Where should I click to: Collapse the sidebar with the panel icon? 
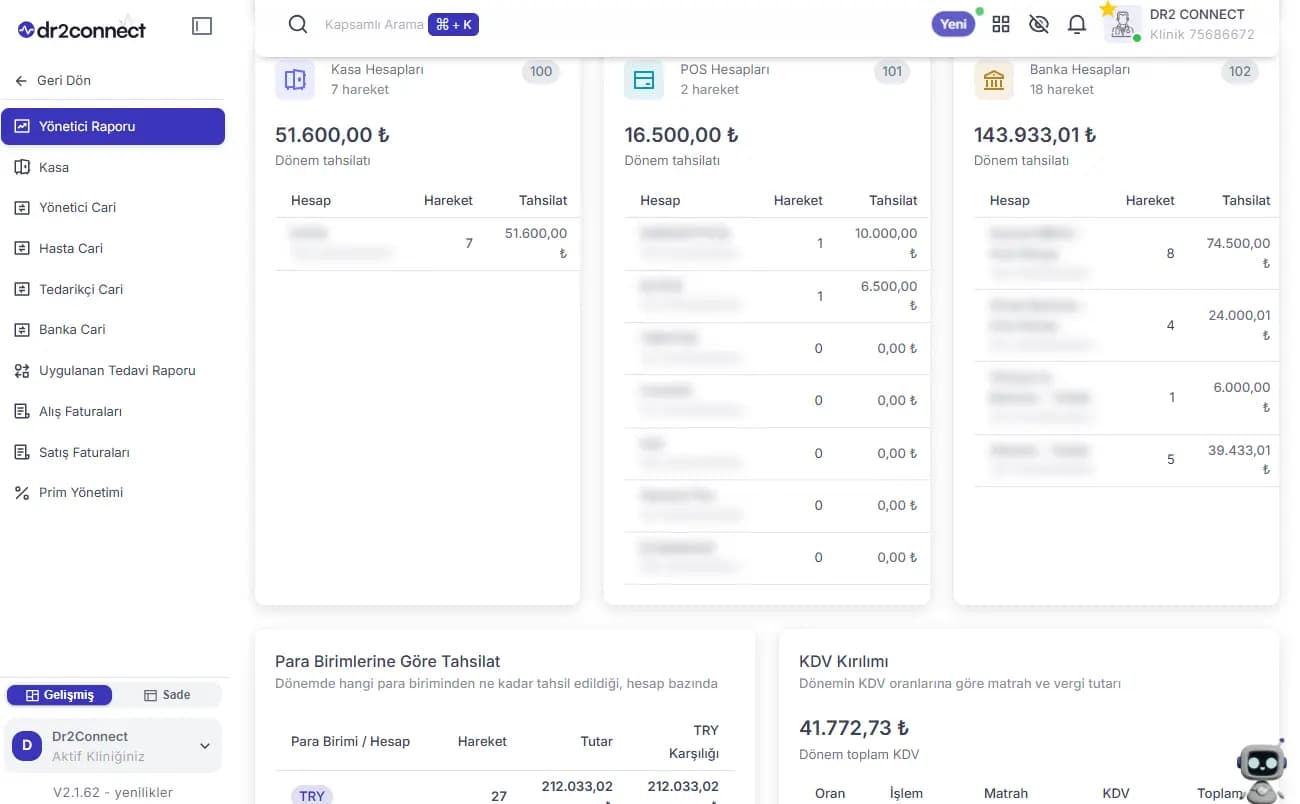[202, 27]
